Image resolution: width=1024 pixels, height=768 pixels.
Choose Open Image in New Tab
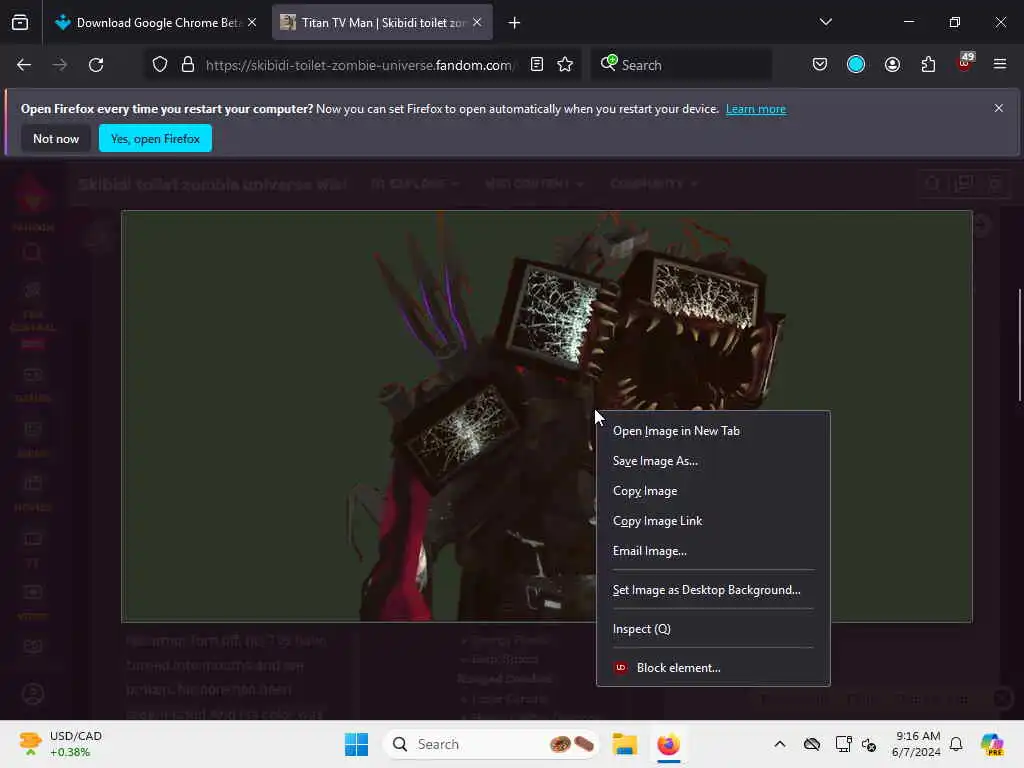point(713,431)
